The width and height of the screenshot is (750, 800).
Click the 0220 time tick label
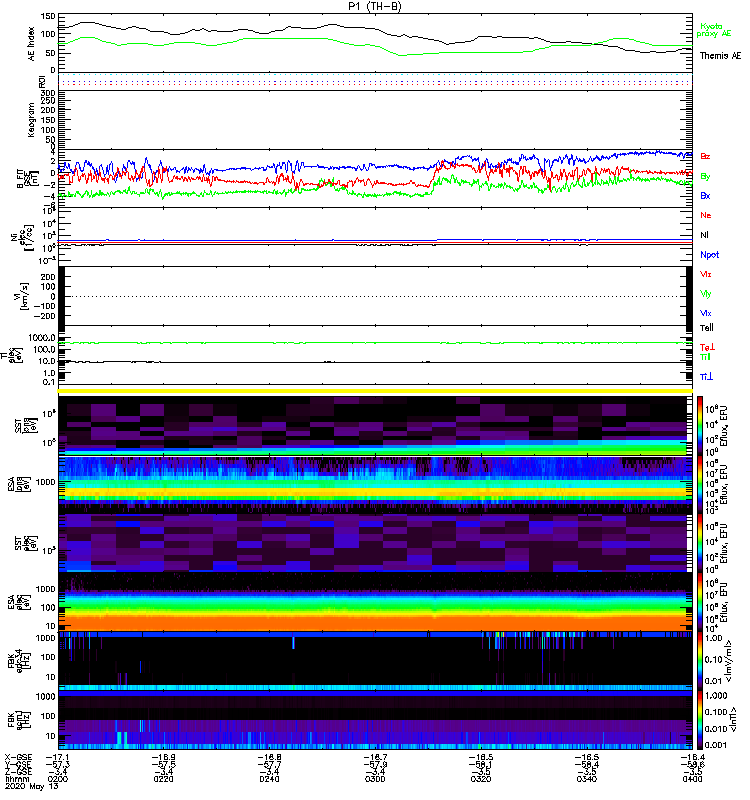[163, 779]
